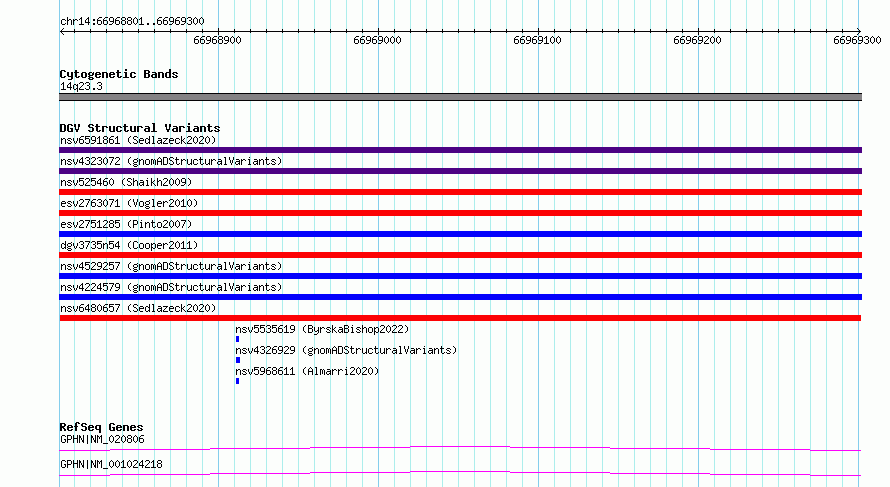Click the small blue marker under nsv5535619
Screen dimensions: 890x487
click(x=237, y=339)
